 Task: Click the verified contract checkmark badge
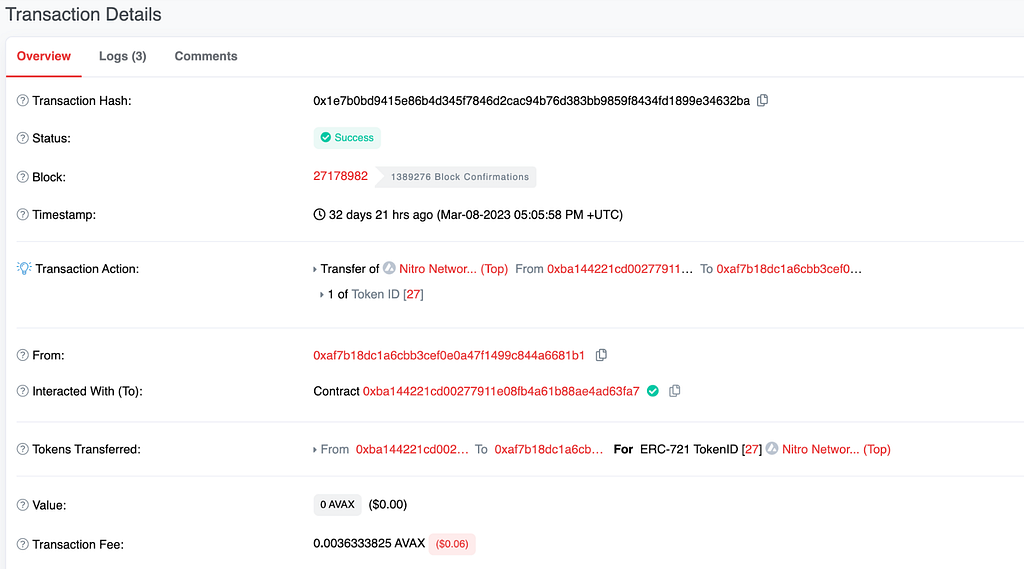652,391
